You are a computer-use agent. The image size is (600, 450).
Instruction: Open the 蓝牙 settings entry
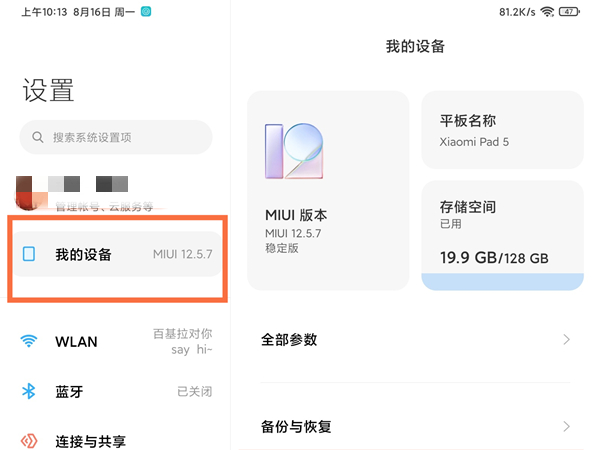pyautogui.click(x=116, y=391)
